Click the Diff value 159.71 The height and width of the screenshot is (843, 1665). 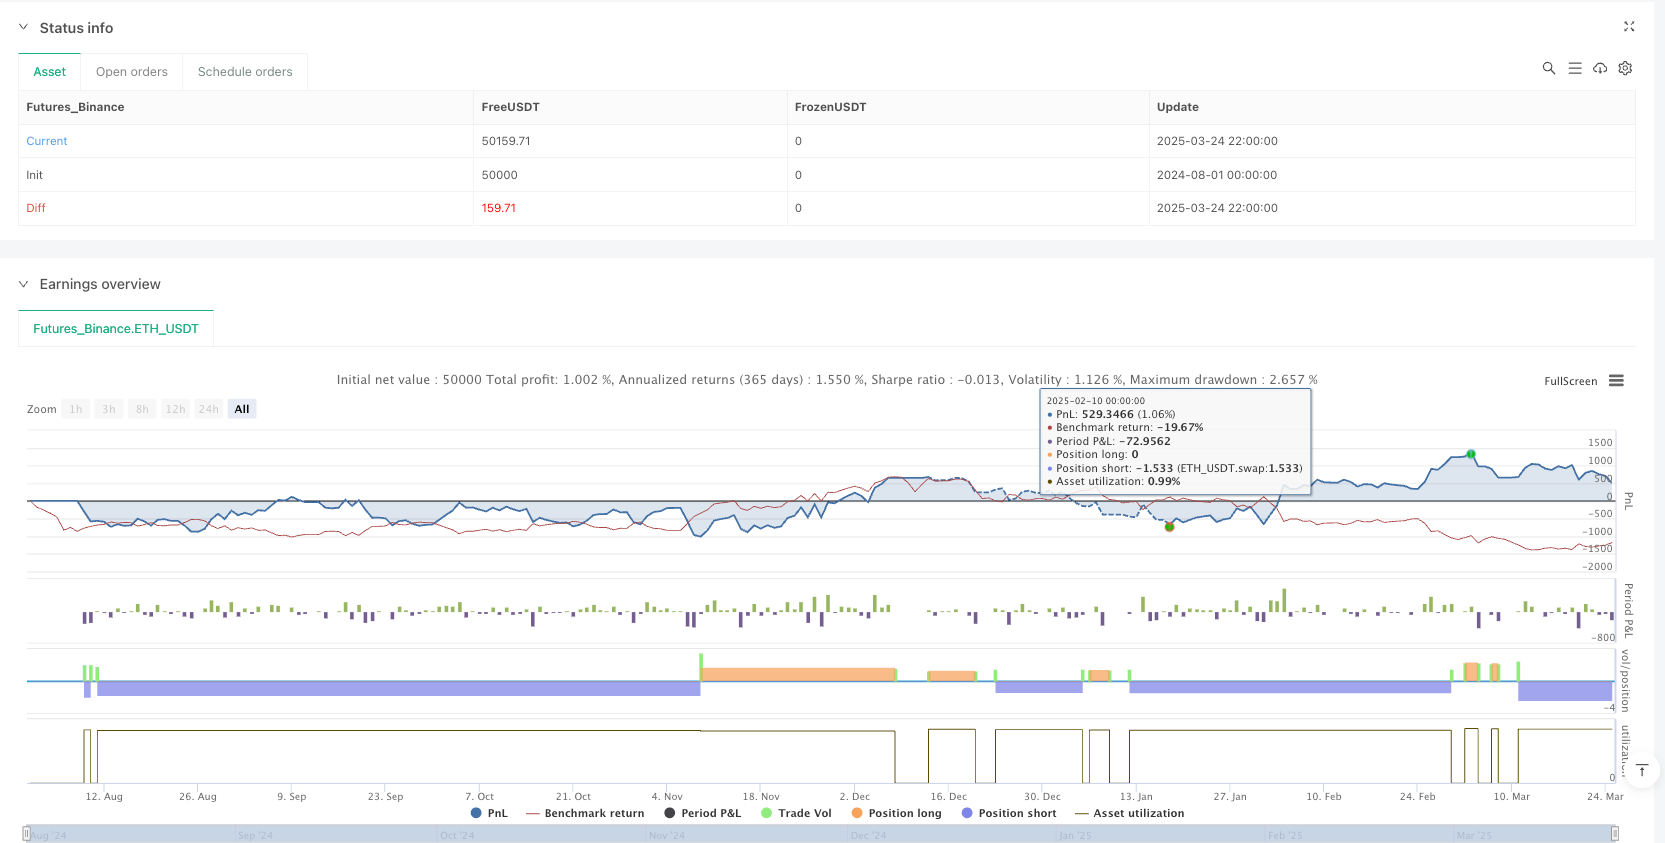pyautogui.click(x=498, y=208)
